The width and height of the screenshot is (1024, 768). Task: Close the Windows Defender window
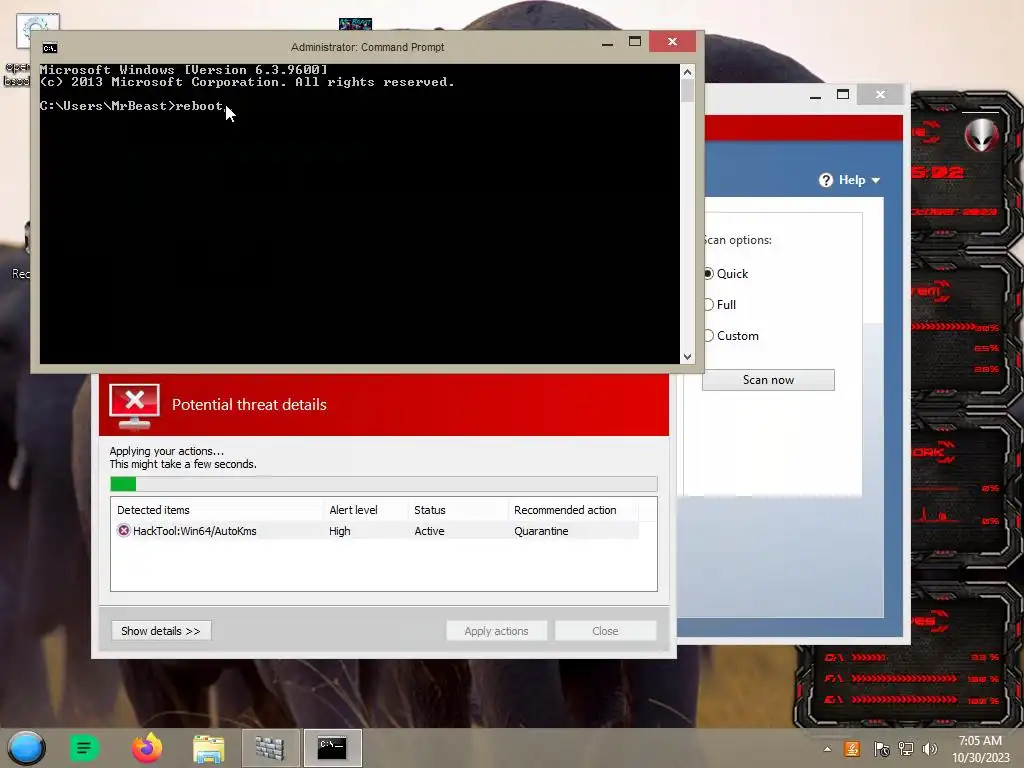pyautogui.click(x=880, y=95)
